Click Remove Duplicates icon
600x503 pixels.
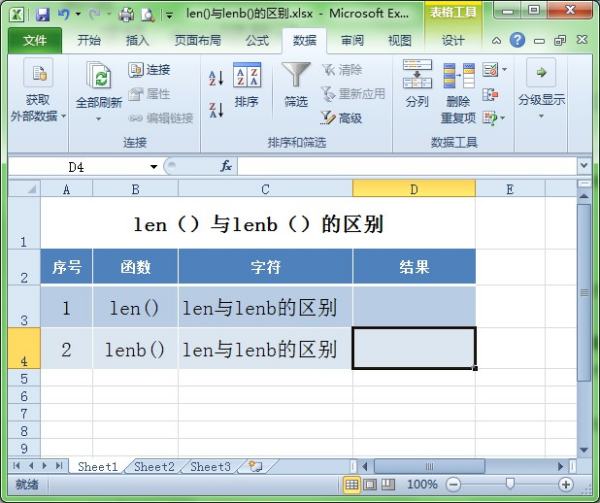click(458, 75)
